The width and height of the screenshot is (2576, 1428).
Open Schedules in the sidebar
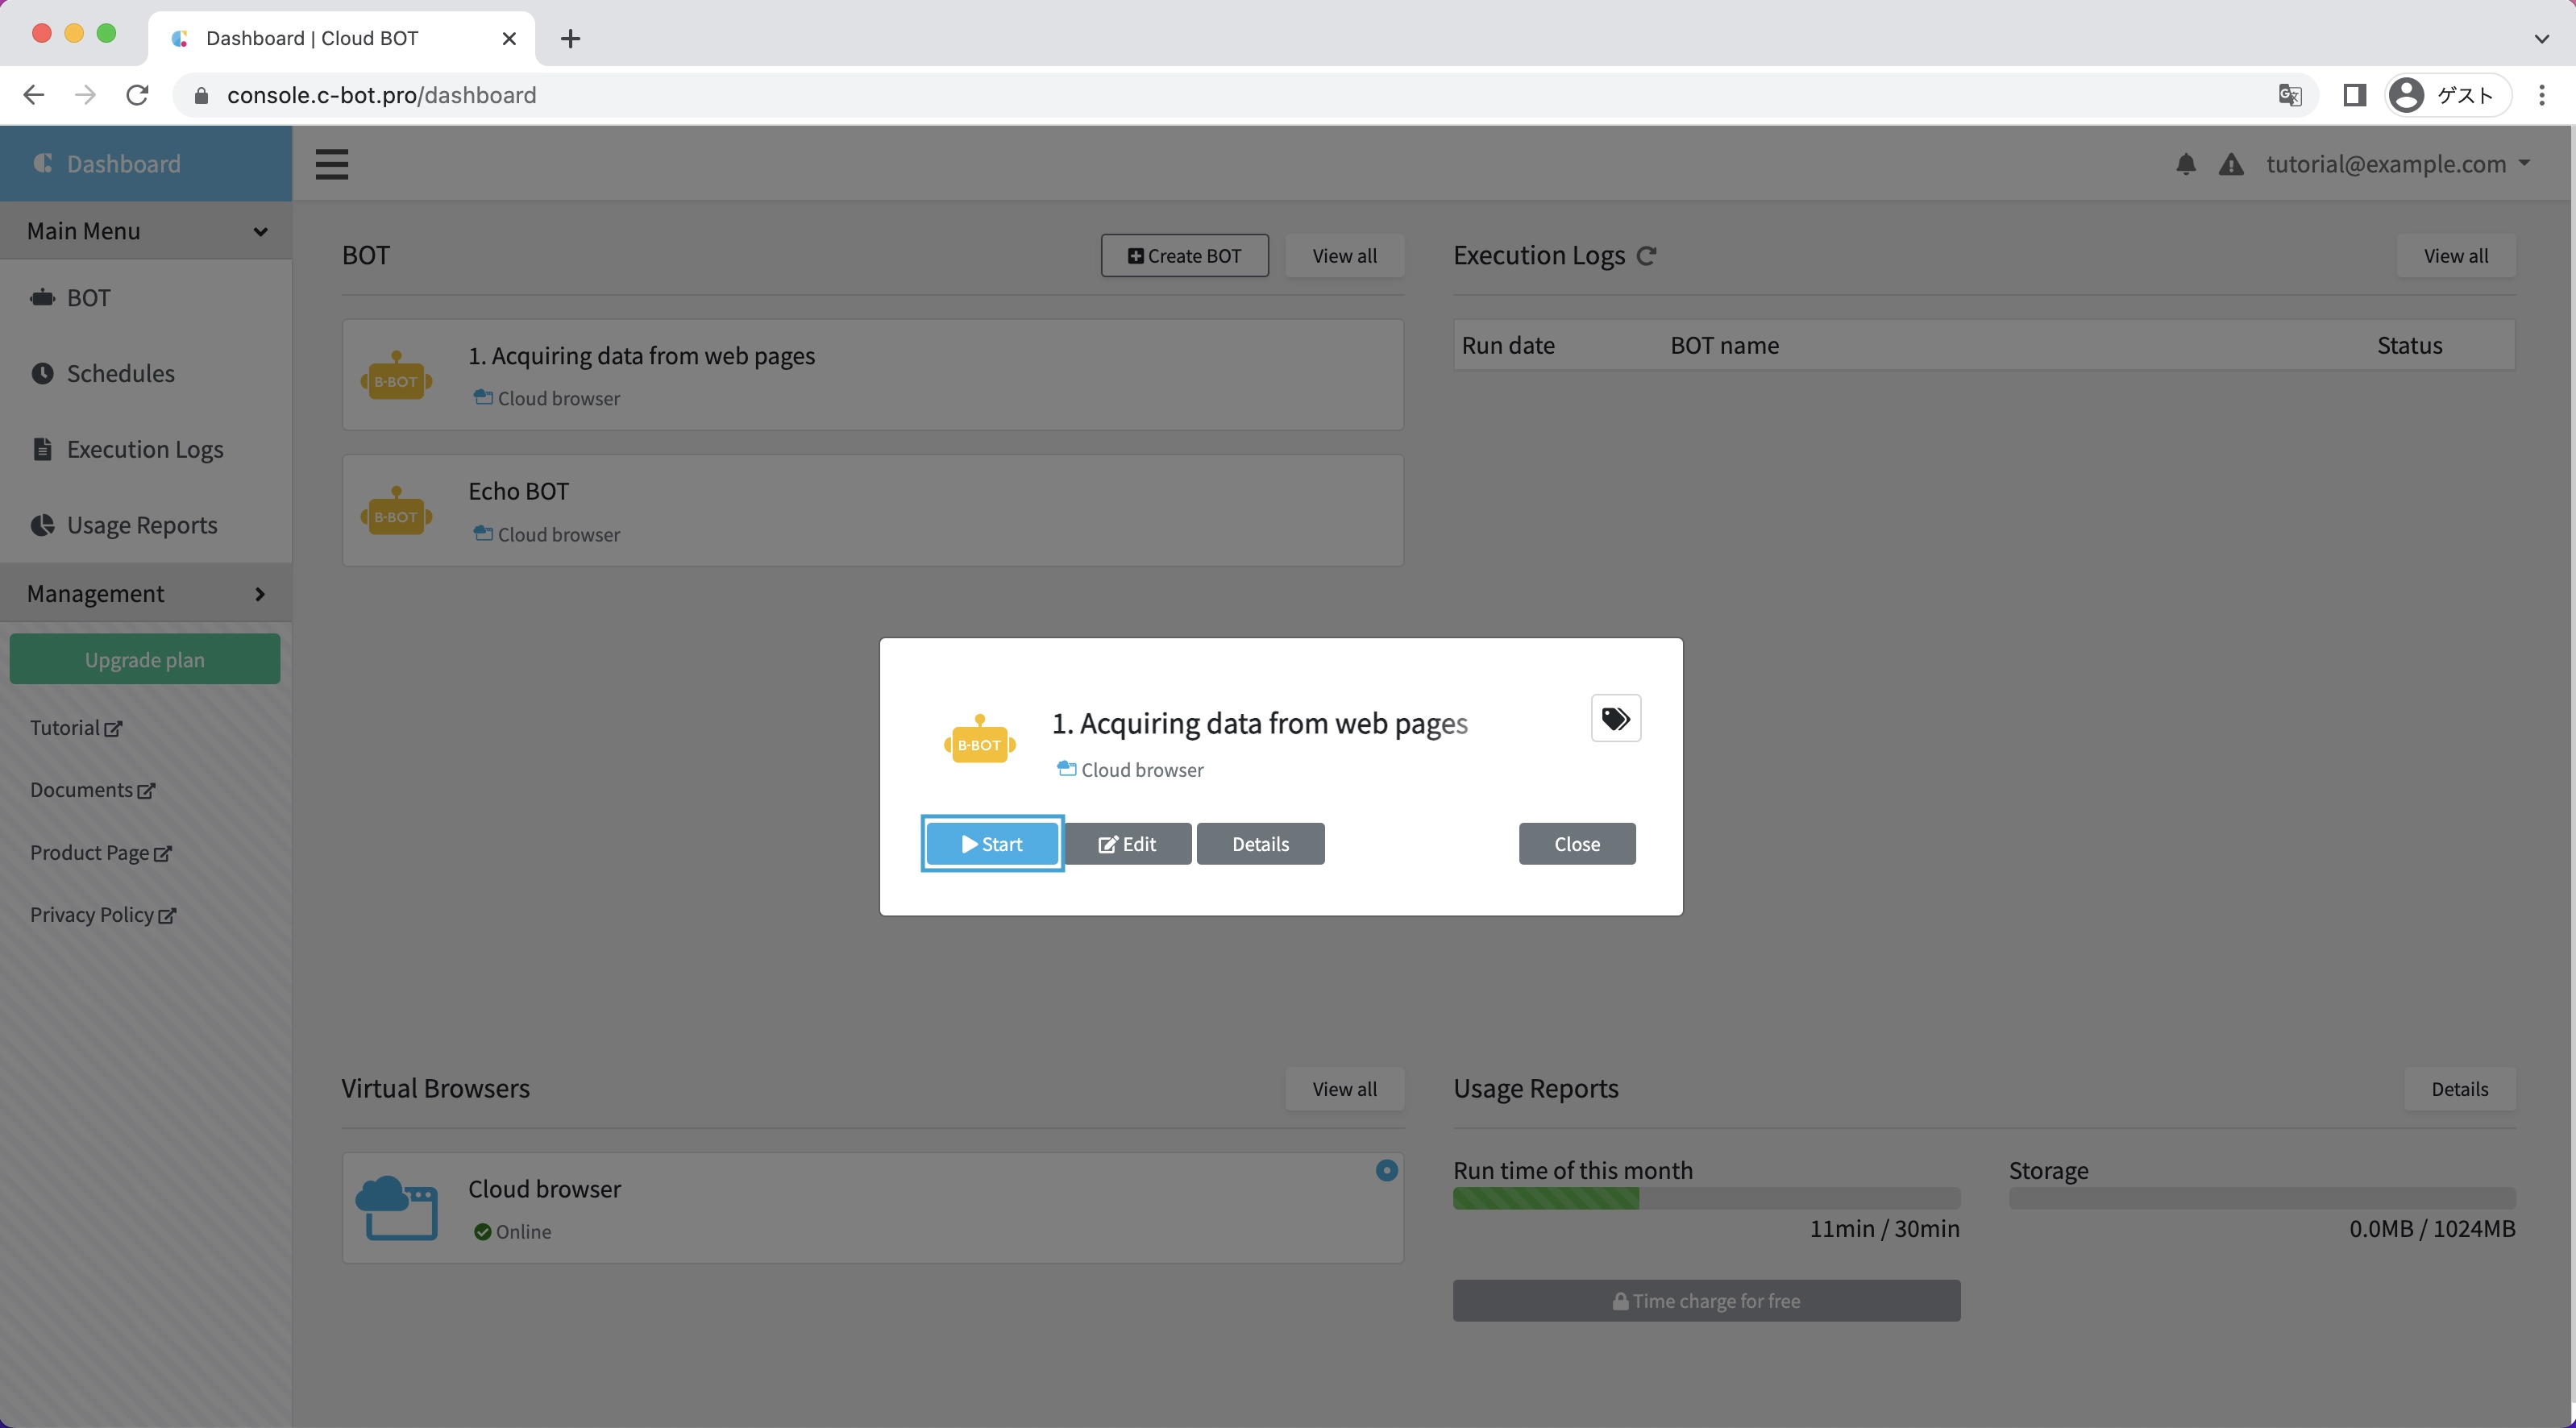point(120,373)
